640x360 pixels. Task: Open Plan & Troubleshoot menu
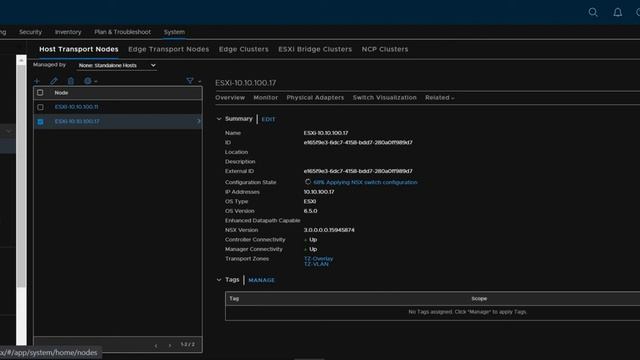click(122, 32)
